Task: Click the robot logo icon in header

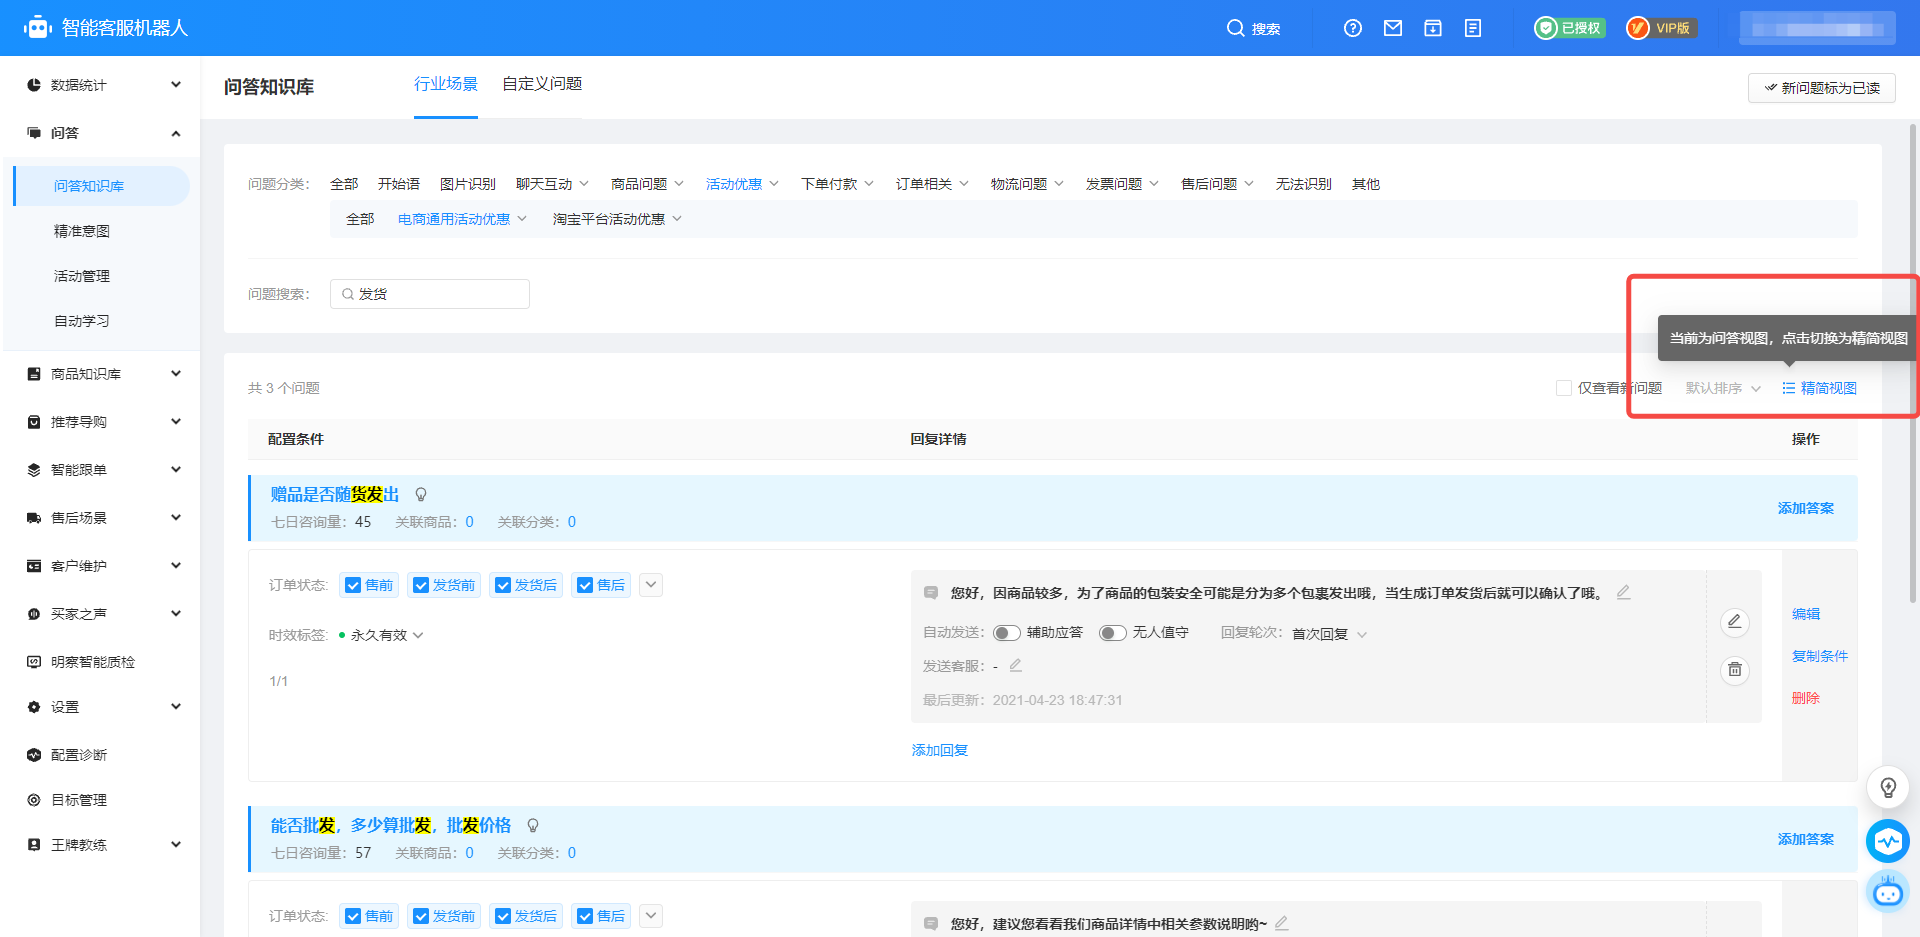Action: (38, 27)
